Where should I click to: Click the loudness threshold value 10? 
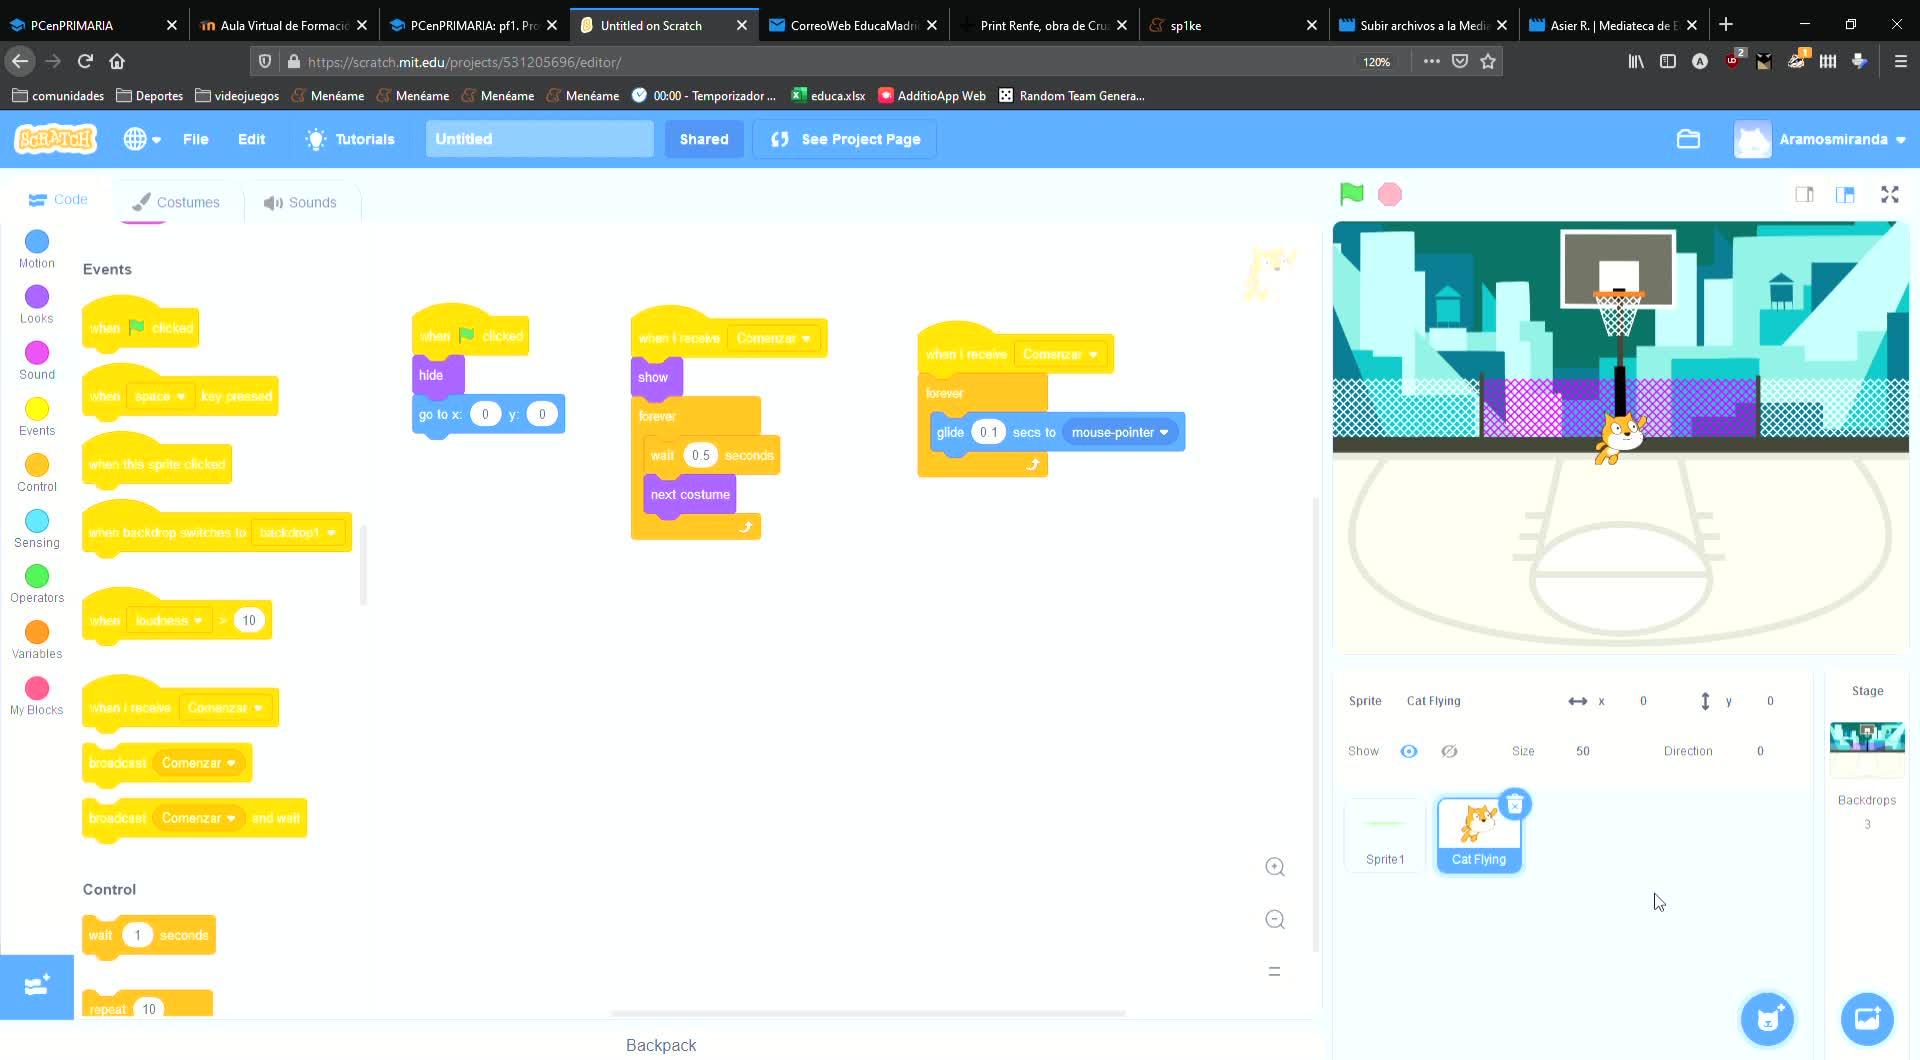click(x=249, y=620)
